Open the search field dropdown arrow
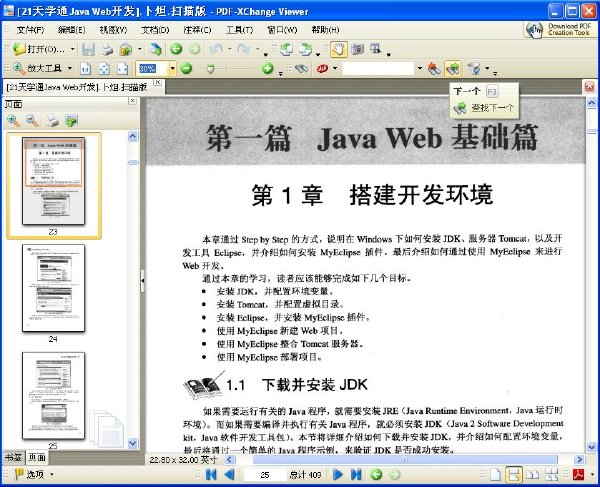The height and width of the screenshot is (487, 600). (420, 68)
